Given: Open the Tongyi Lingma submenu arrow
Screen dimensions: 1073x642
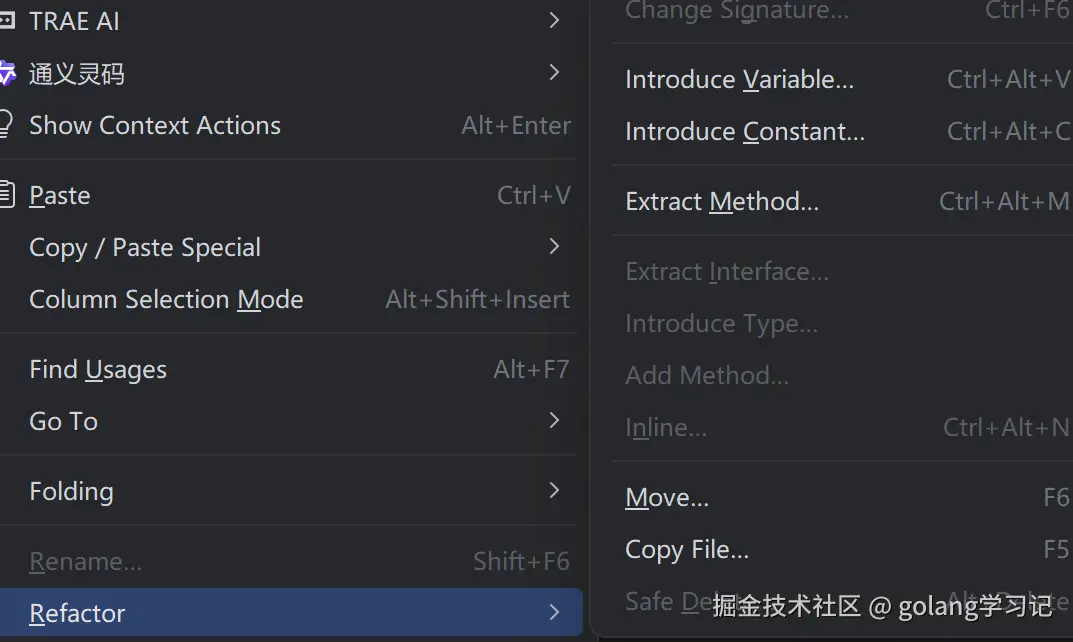Looking at the screenshot, I should [x=555, y=73].
